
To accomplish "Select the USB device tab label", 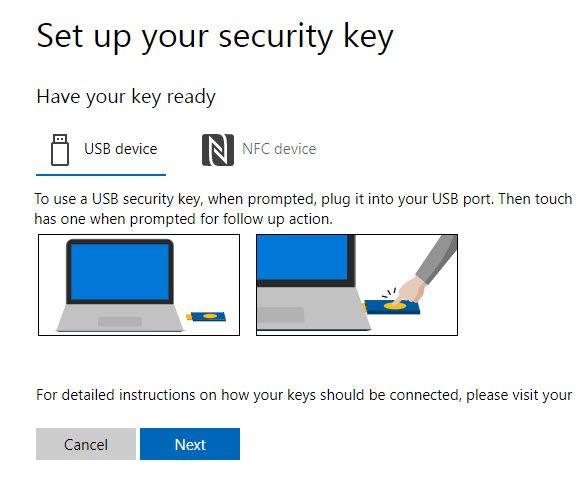I will tap(121, 149).
